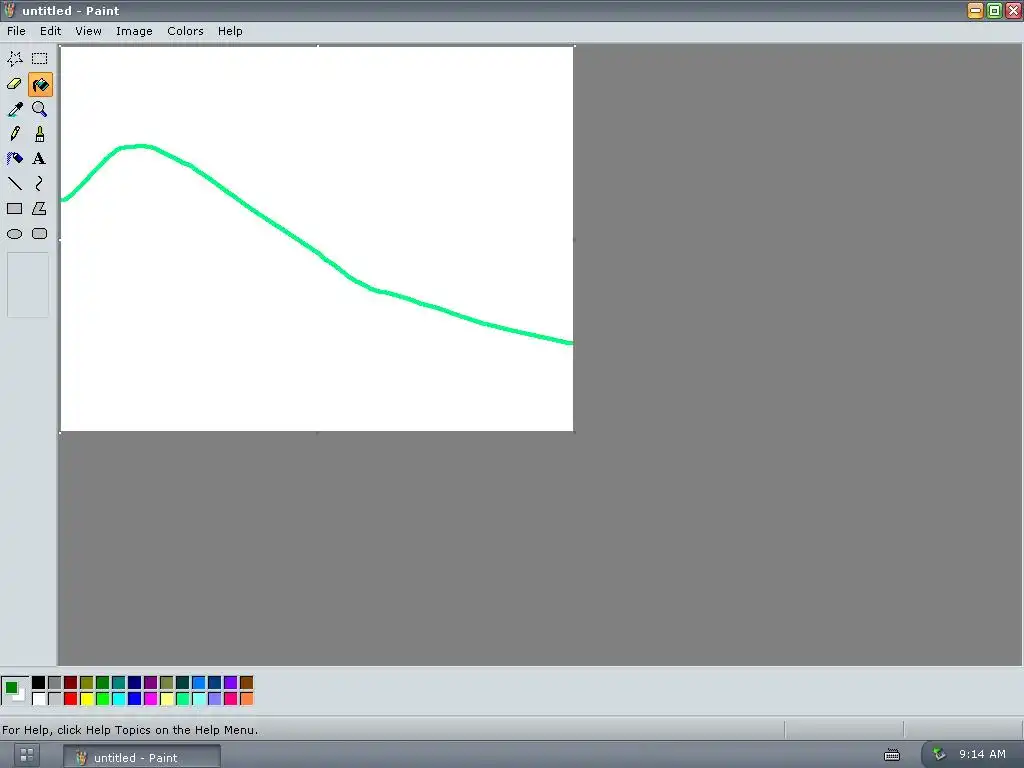Image resolution: width=1024 pixels, height=768 pixels.
Task: Open the File menu
Action: click(x=16, y=31)
